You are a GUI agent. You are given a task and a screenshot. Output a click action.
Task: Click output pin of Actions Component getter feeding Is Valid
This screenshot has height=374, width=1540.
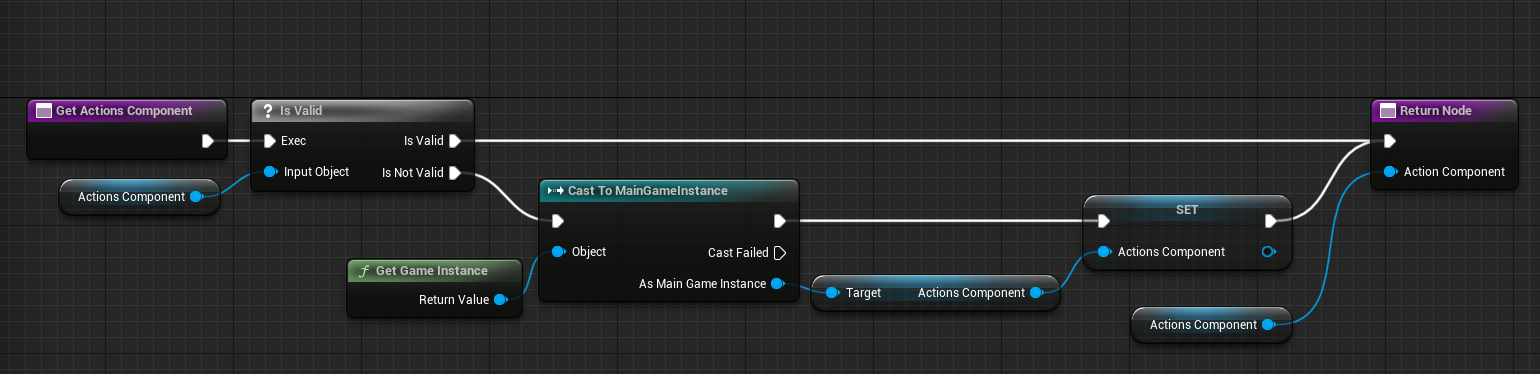[196, 197]
